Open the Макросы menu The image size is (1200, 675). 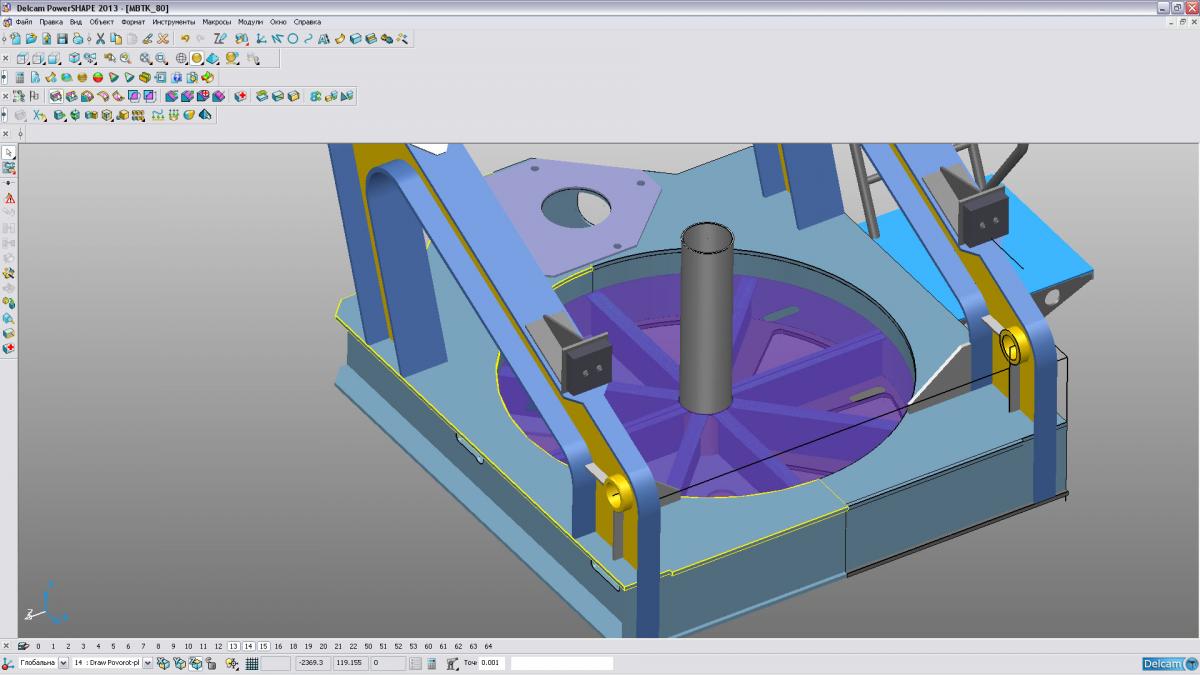[216, 21]
